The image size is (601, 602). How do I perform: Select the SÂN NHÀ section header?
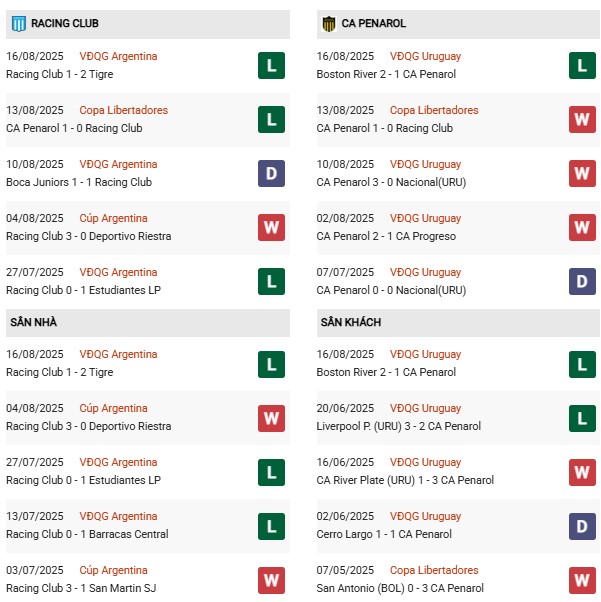(x=34, y=322)
